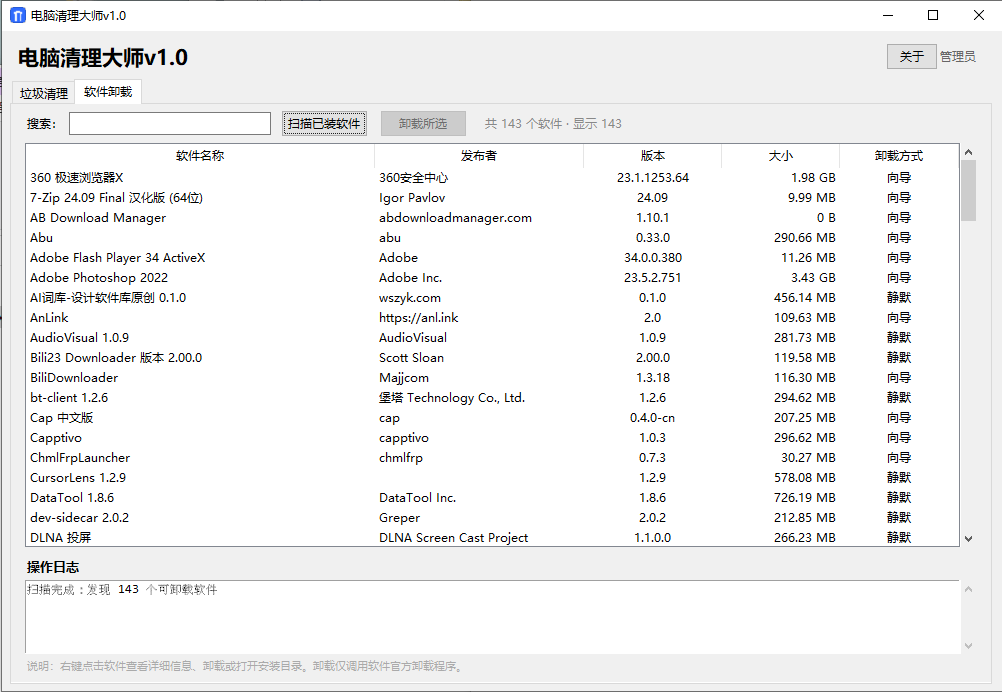Select the 7-Zip 24.09 Final 汉化版 row
The width and height of the screenshot is (1002, 692).
click(492, 197)
